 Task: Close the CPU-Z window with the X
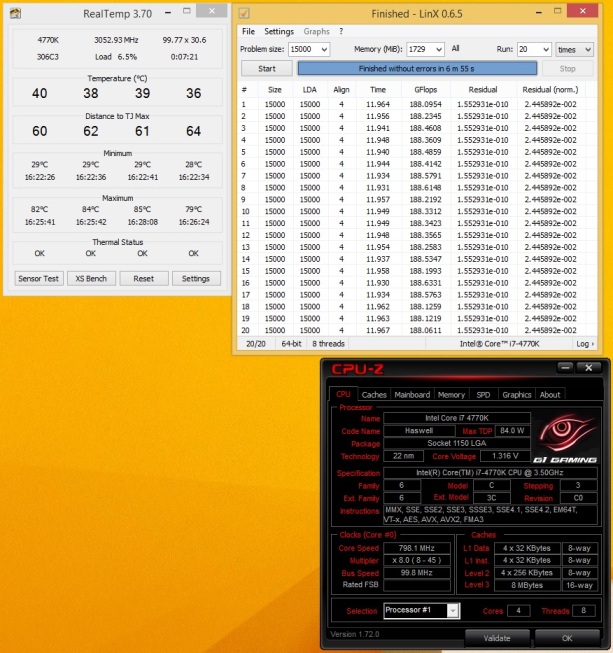(590, 368)
